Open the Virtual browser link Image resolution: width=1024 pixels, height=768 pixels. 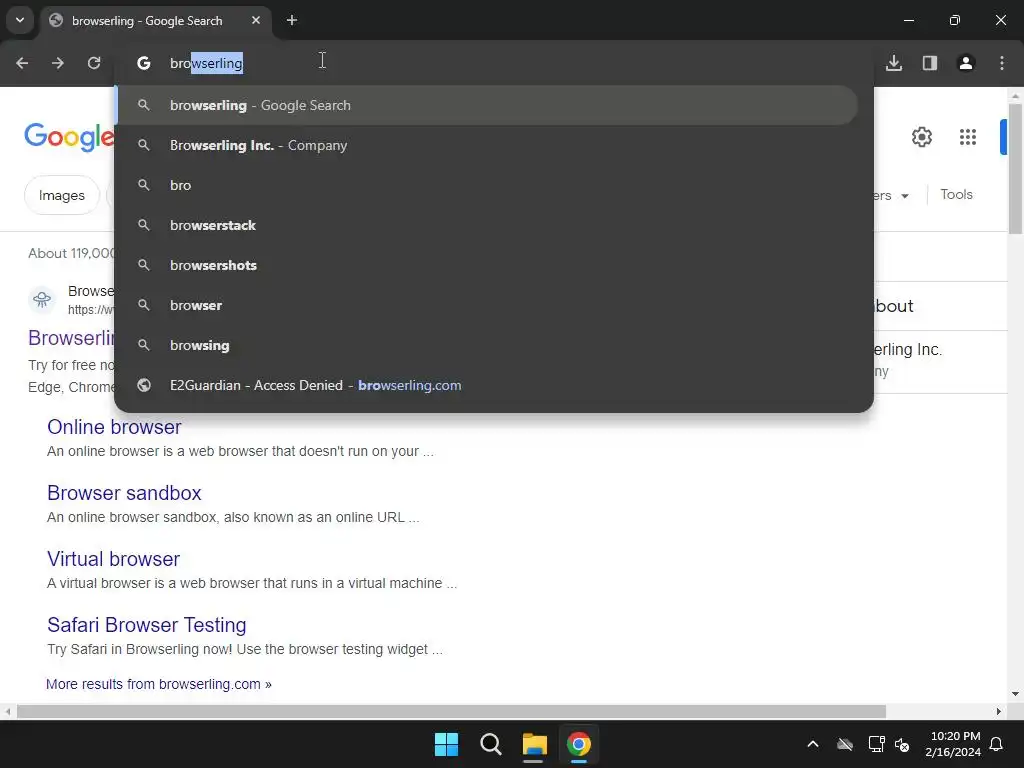[x=113, y=559]
